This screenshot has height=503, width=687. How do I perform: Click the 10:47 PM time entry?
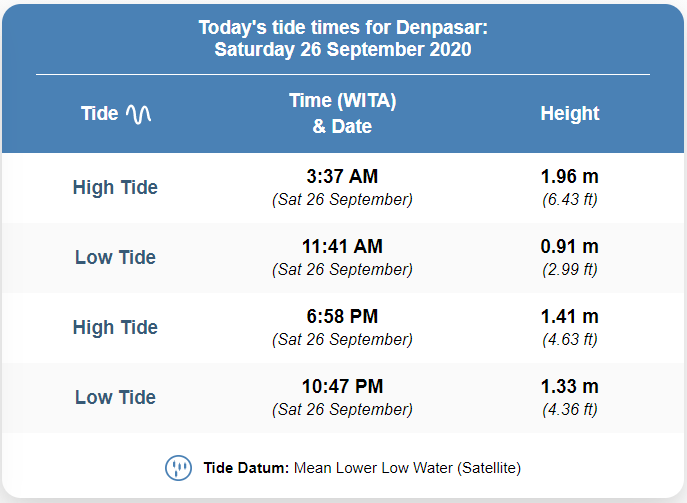(x=342, y=386)
